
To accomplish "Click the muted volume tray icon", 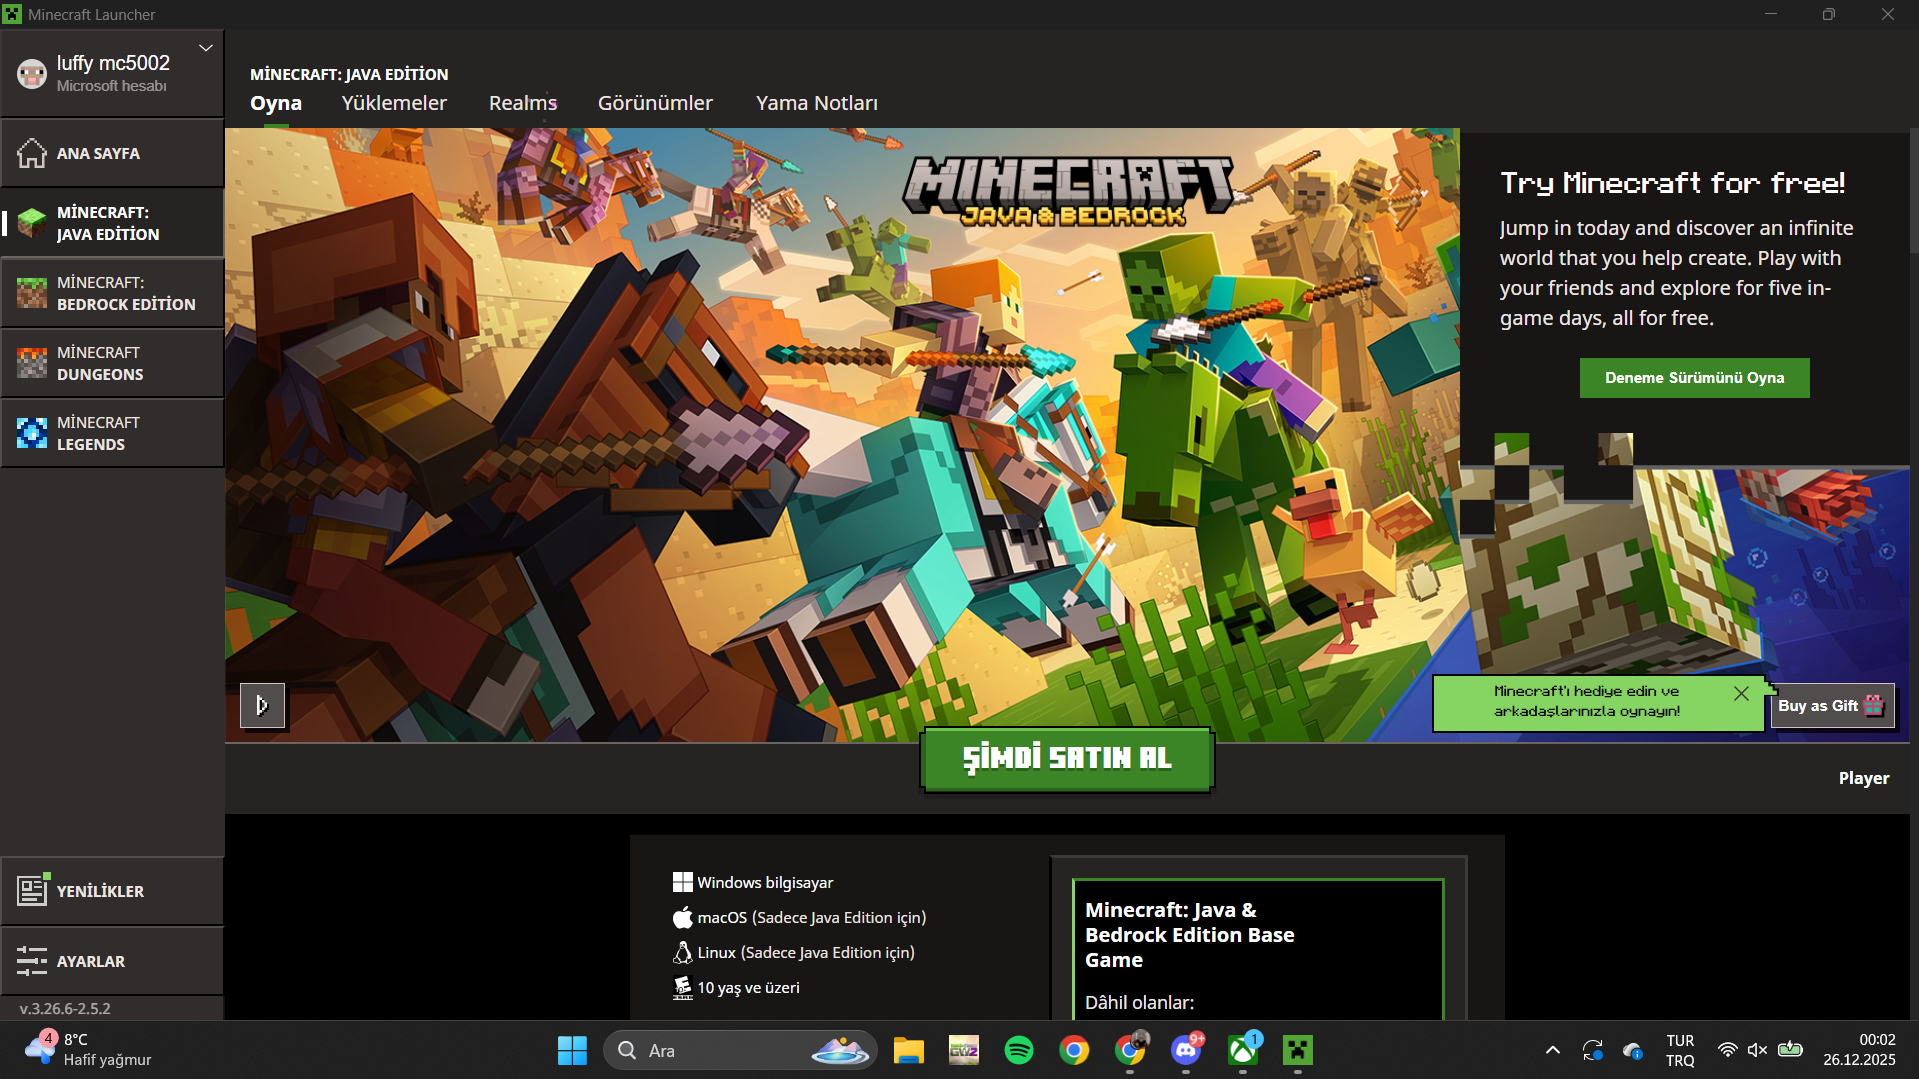I will click(x=1757, y=1050).
